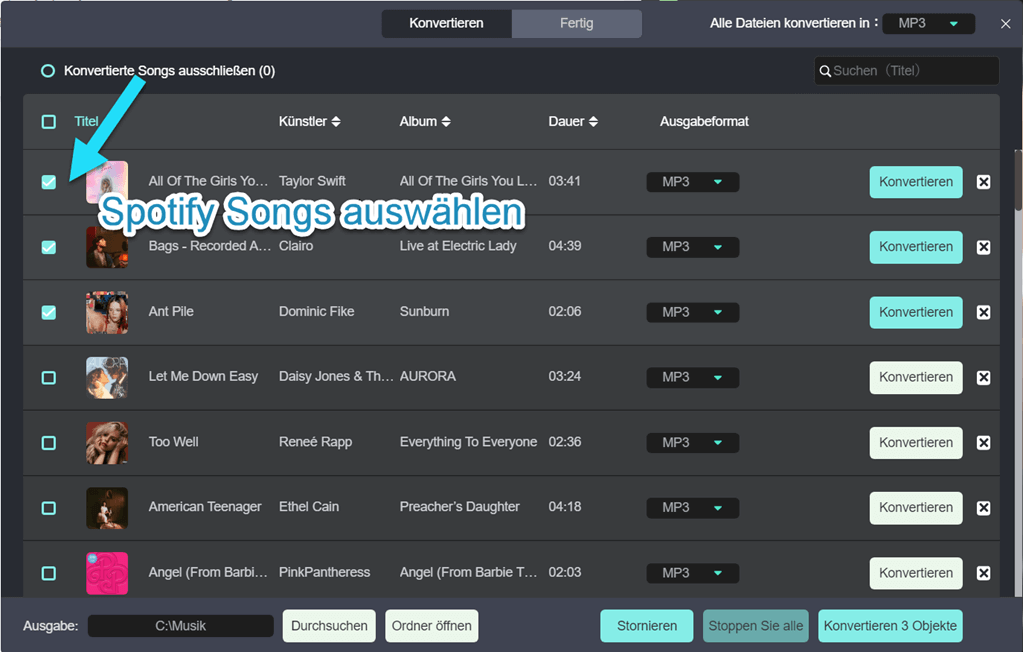The width and height of the screenshot is (1024, 652).
Task: Click the C:\Musik output path field
Action: (x=180, y=626)
